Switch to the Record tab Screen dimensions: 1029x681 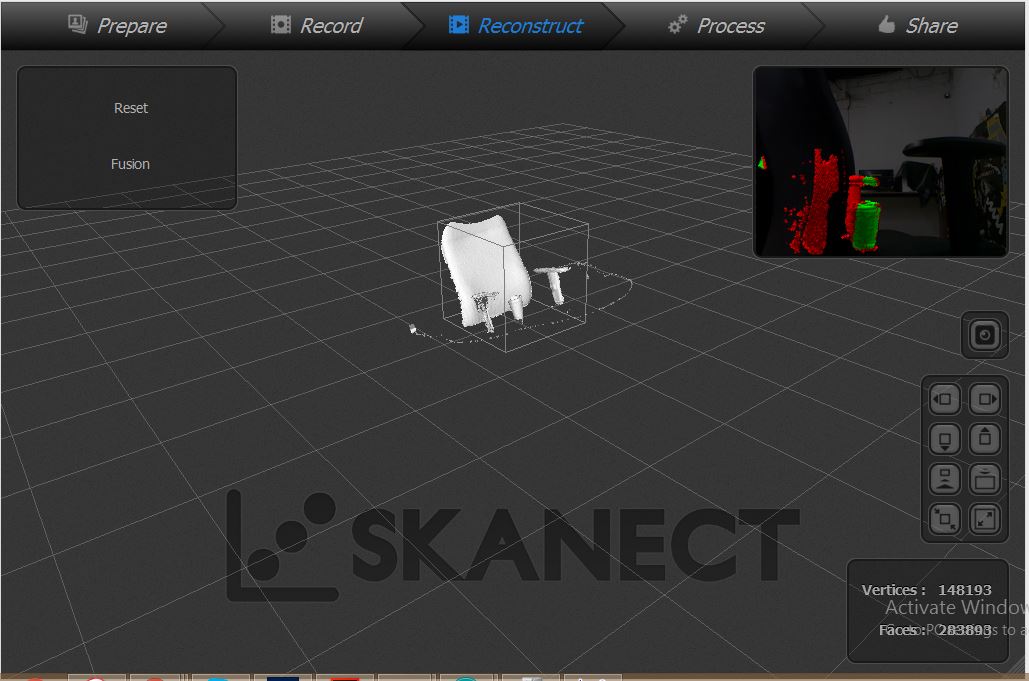pyautogui.click(x=317, y=26)
